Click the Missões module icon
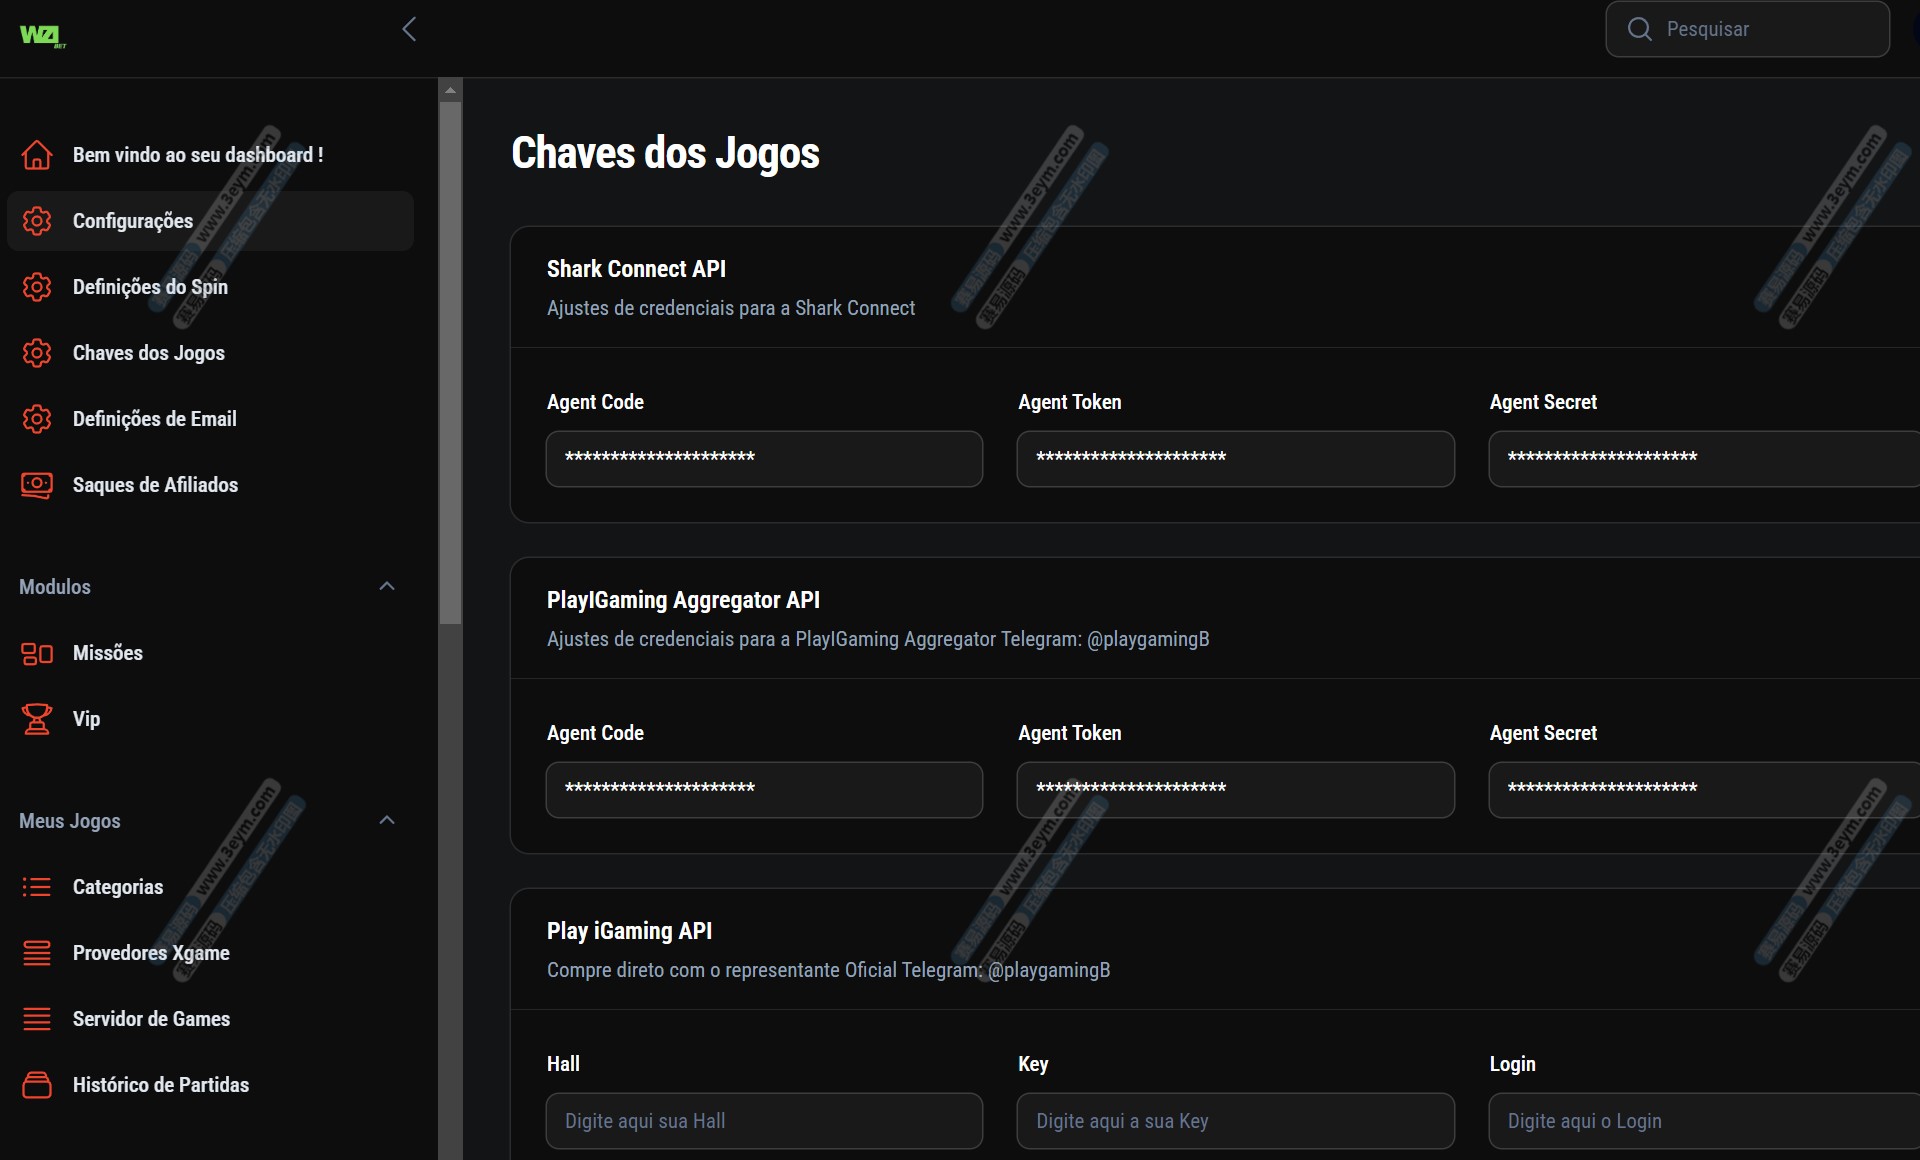This screenshot has width=1920, height=1160. (37, 653)
